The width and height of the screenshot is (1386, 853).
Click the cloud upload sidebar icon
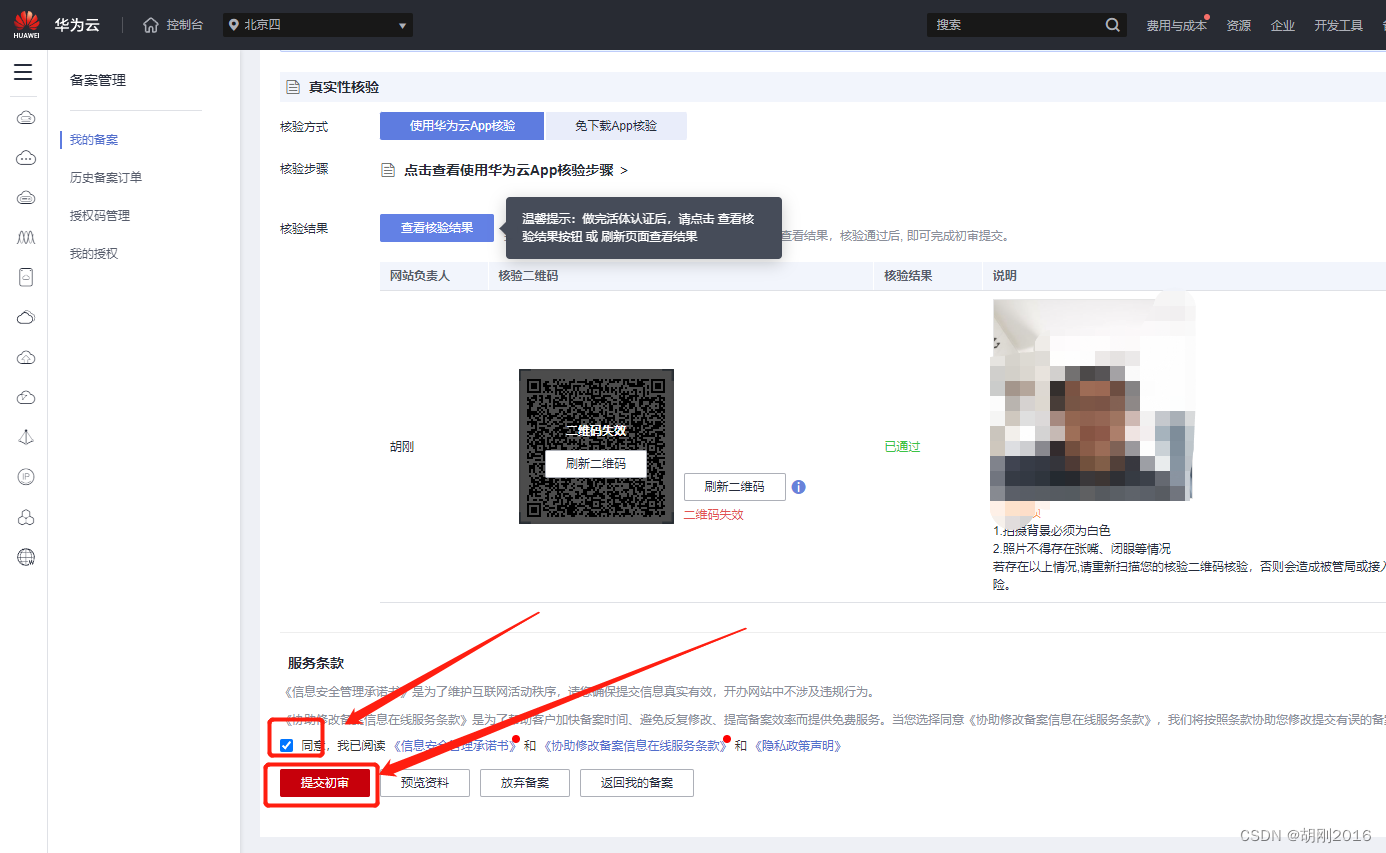[27, 357]
